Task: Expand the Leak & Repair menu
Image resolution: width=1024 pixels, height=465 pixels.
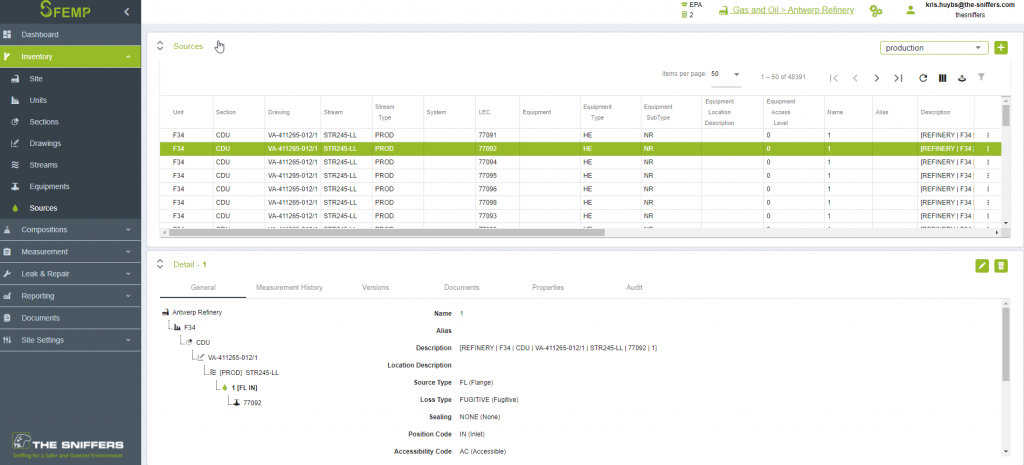Action: pos(70,274)
